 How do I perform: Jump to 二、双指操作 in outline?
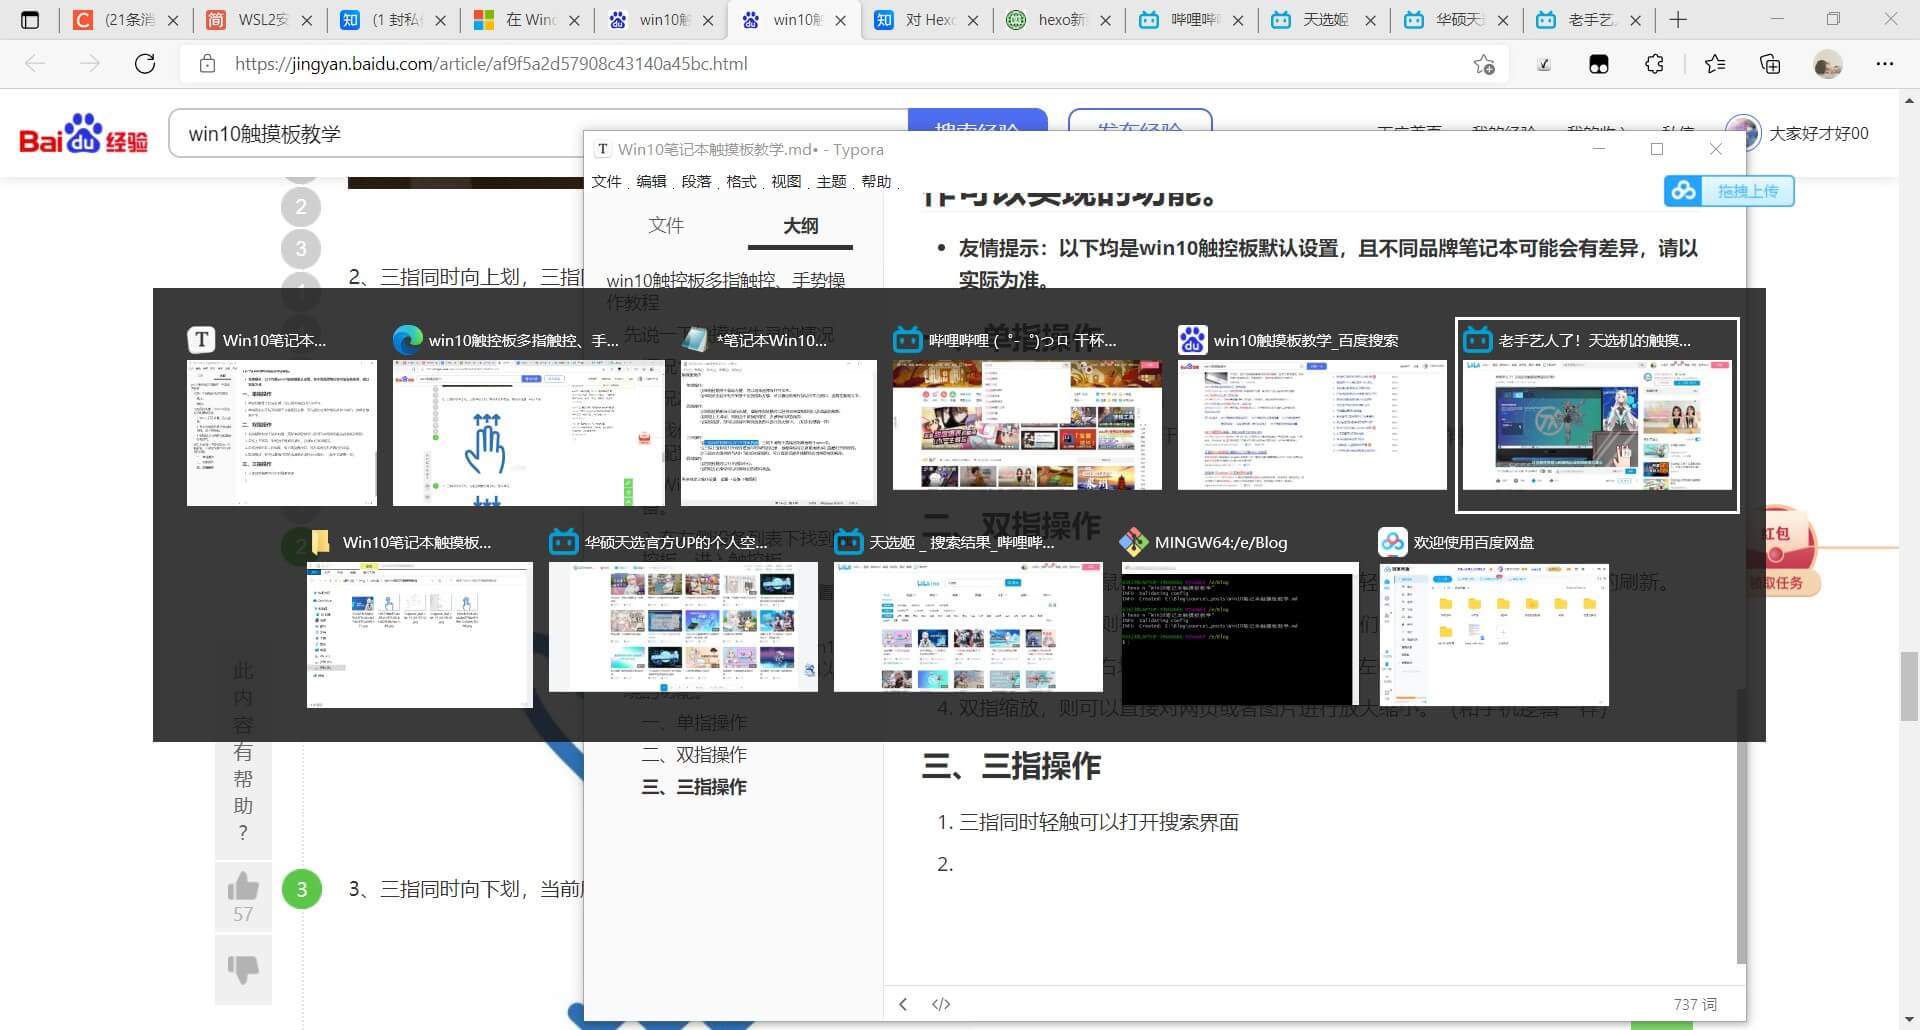point(694,755)
